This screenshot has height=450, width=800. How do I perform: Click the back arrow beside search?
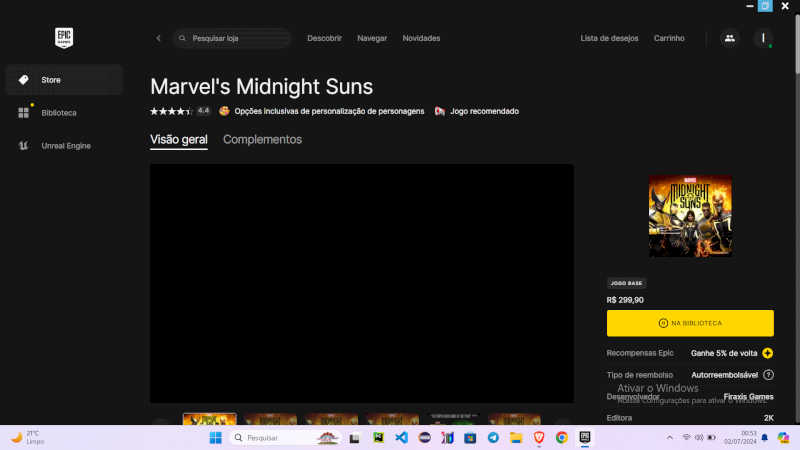click(158, 38)
